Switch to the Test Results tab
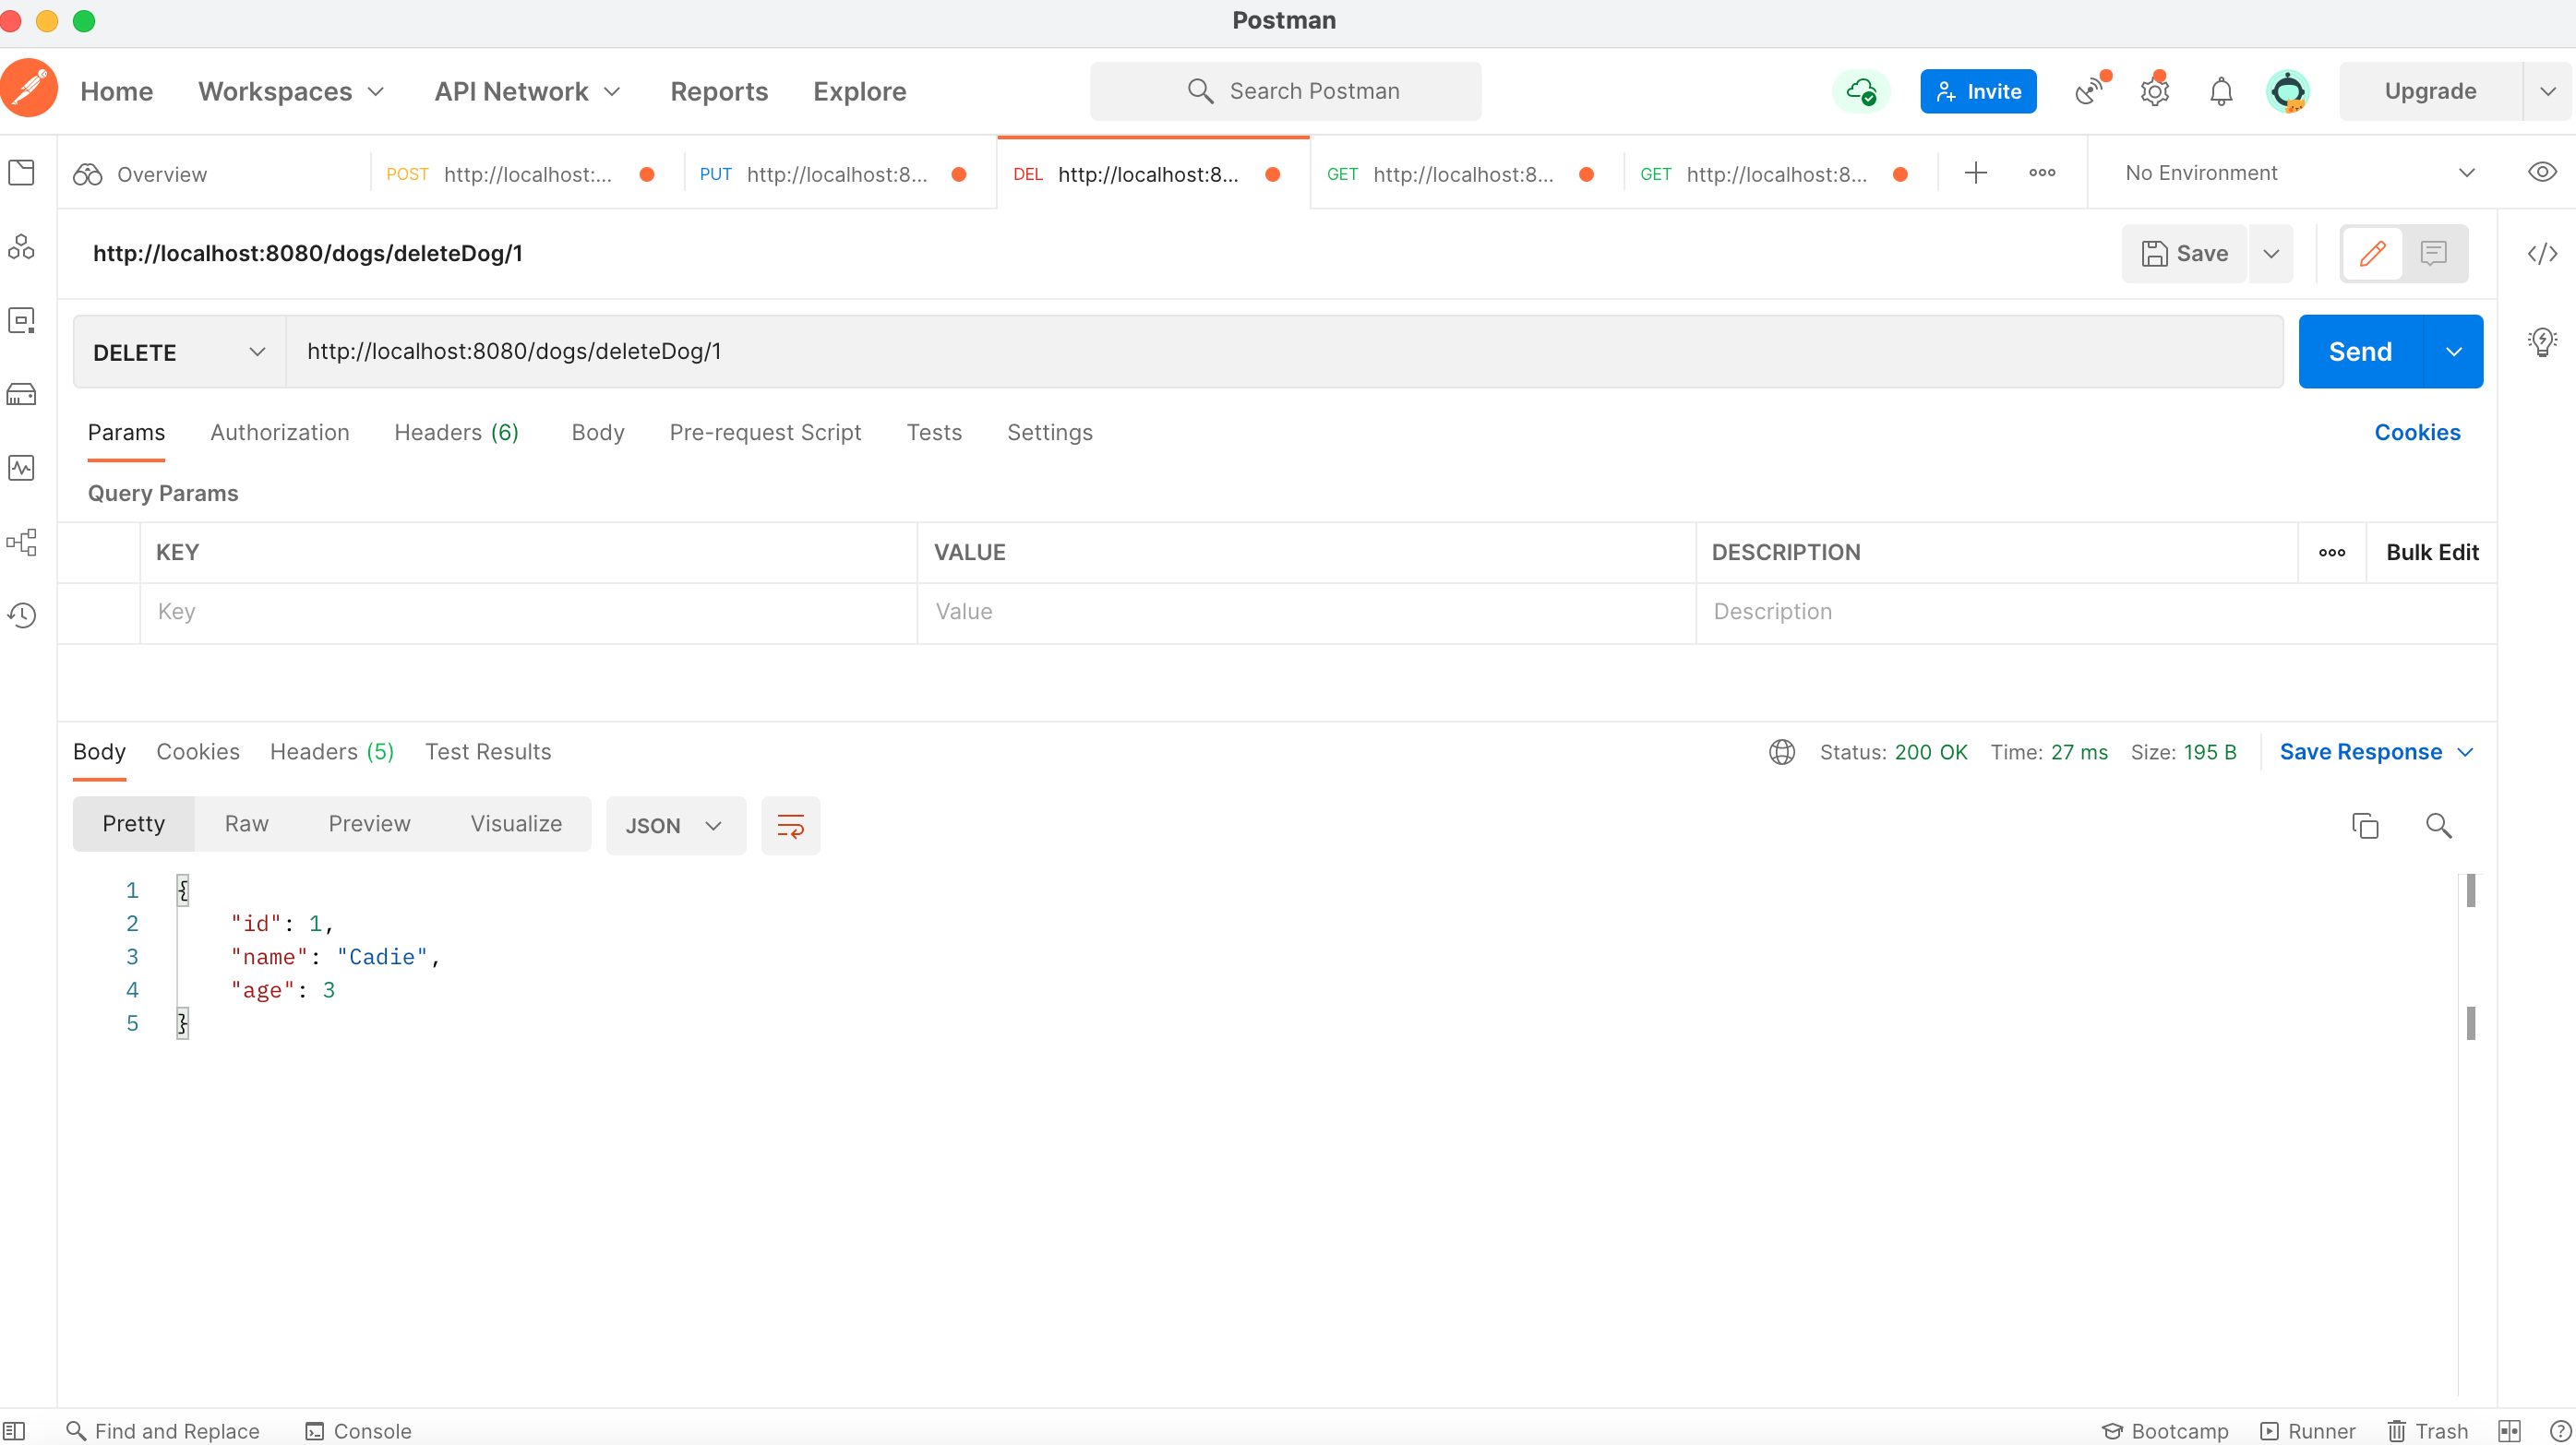The width and height of the screenshot is (2576, 1445). tap(488, 751)
